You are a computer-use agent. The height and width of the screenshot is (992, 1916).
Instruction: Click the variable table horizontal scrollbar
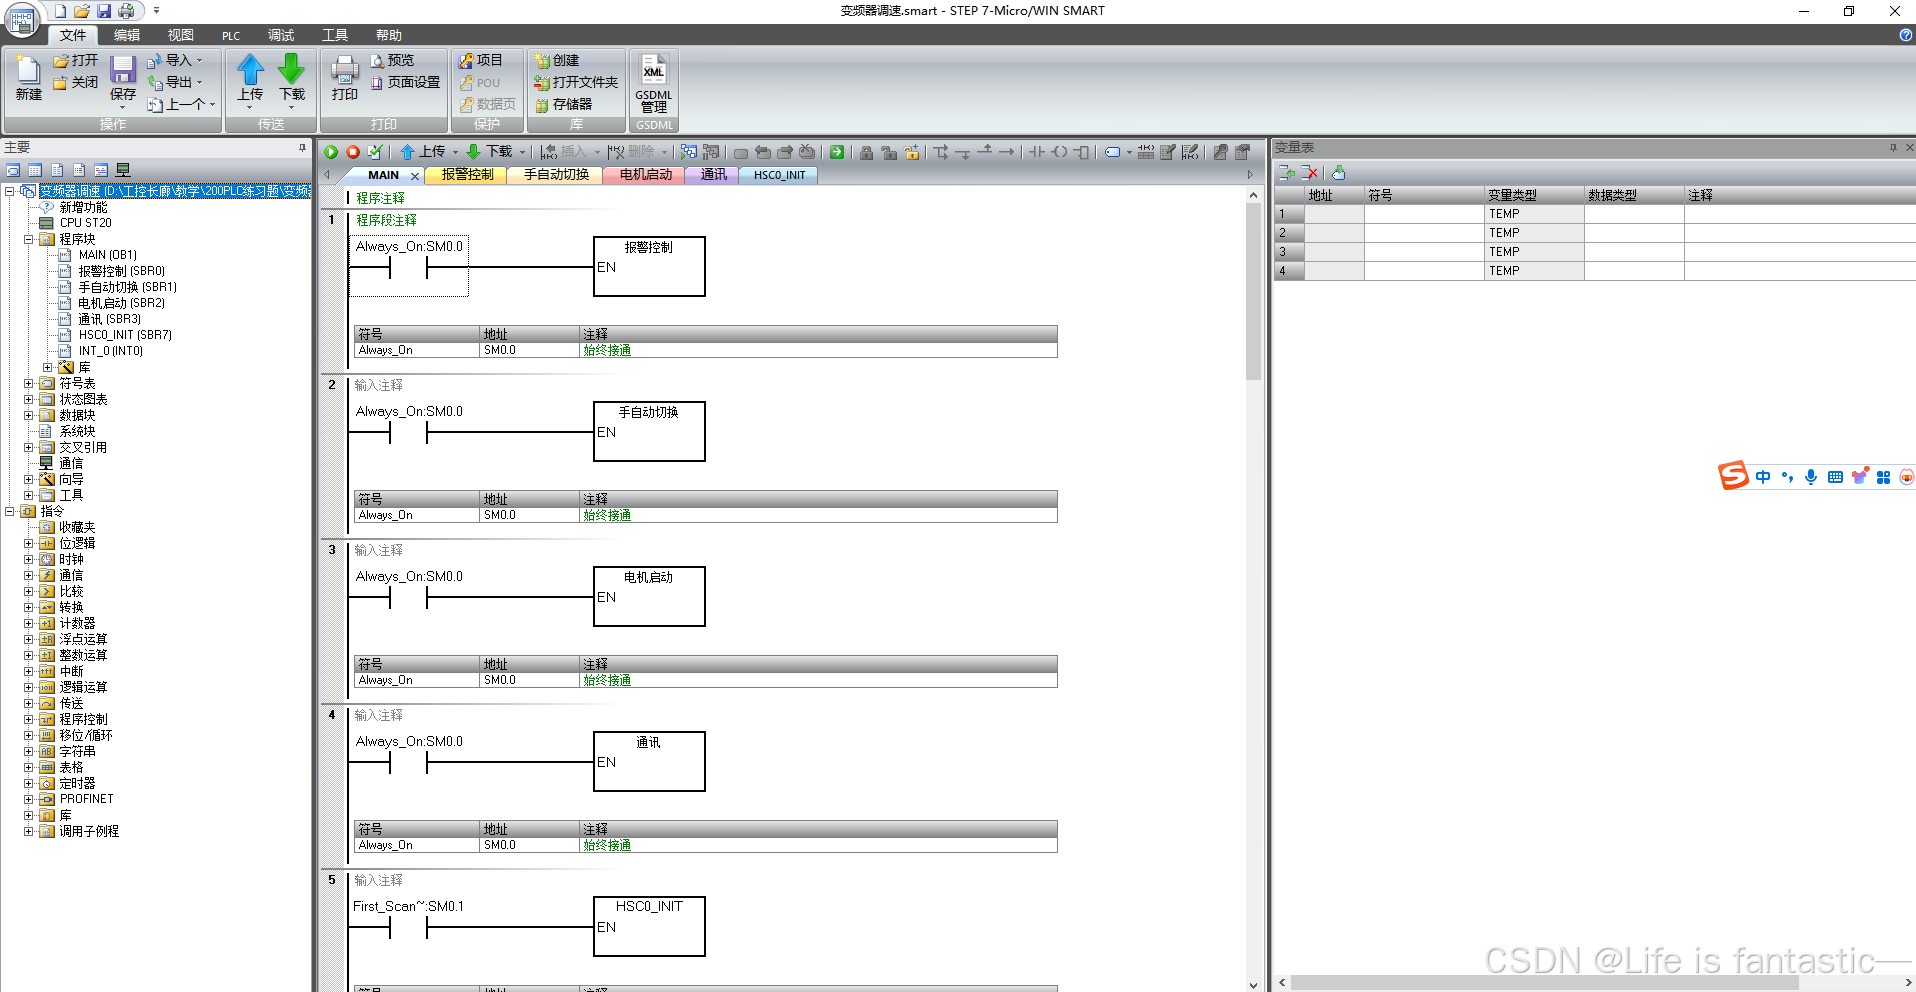[x=1544, y=983]
